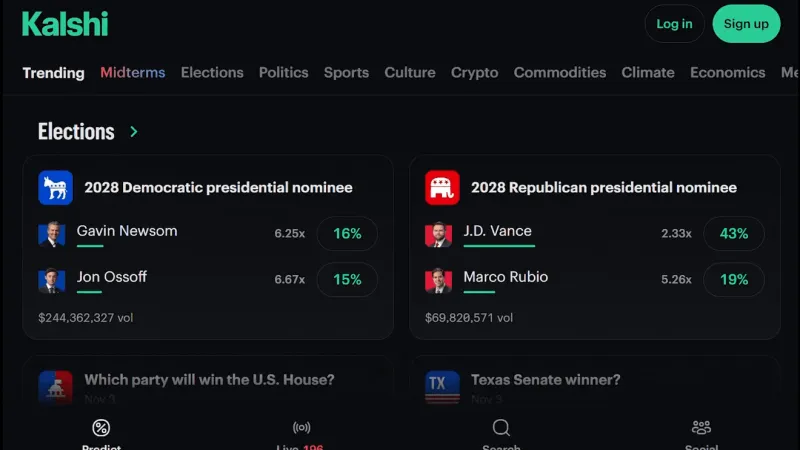The image size is (800, 450).
Task: Click the U.S. House capitol icon
Action: coord(56,387)
